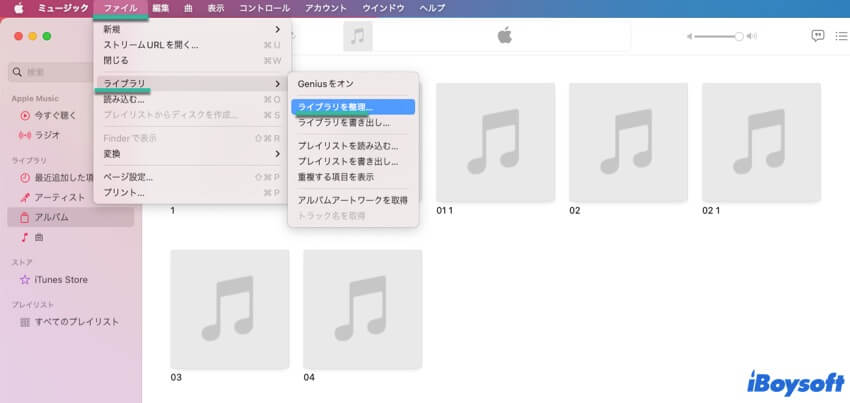This screenshot has height=403, width=850.
Task: Select ライブラリを整理 in submenu
Action: (x=353, y=107)
